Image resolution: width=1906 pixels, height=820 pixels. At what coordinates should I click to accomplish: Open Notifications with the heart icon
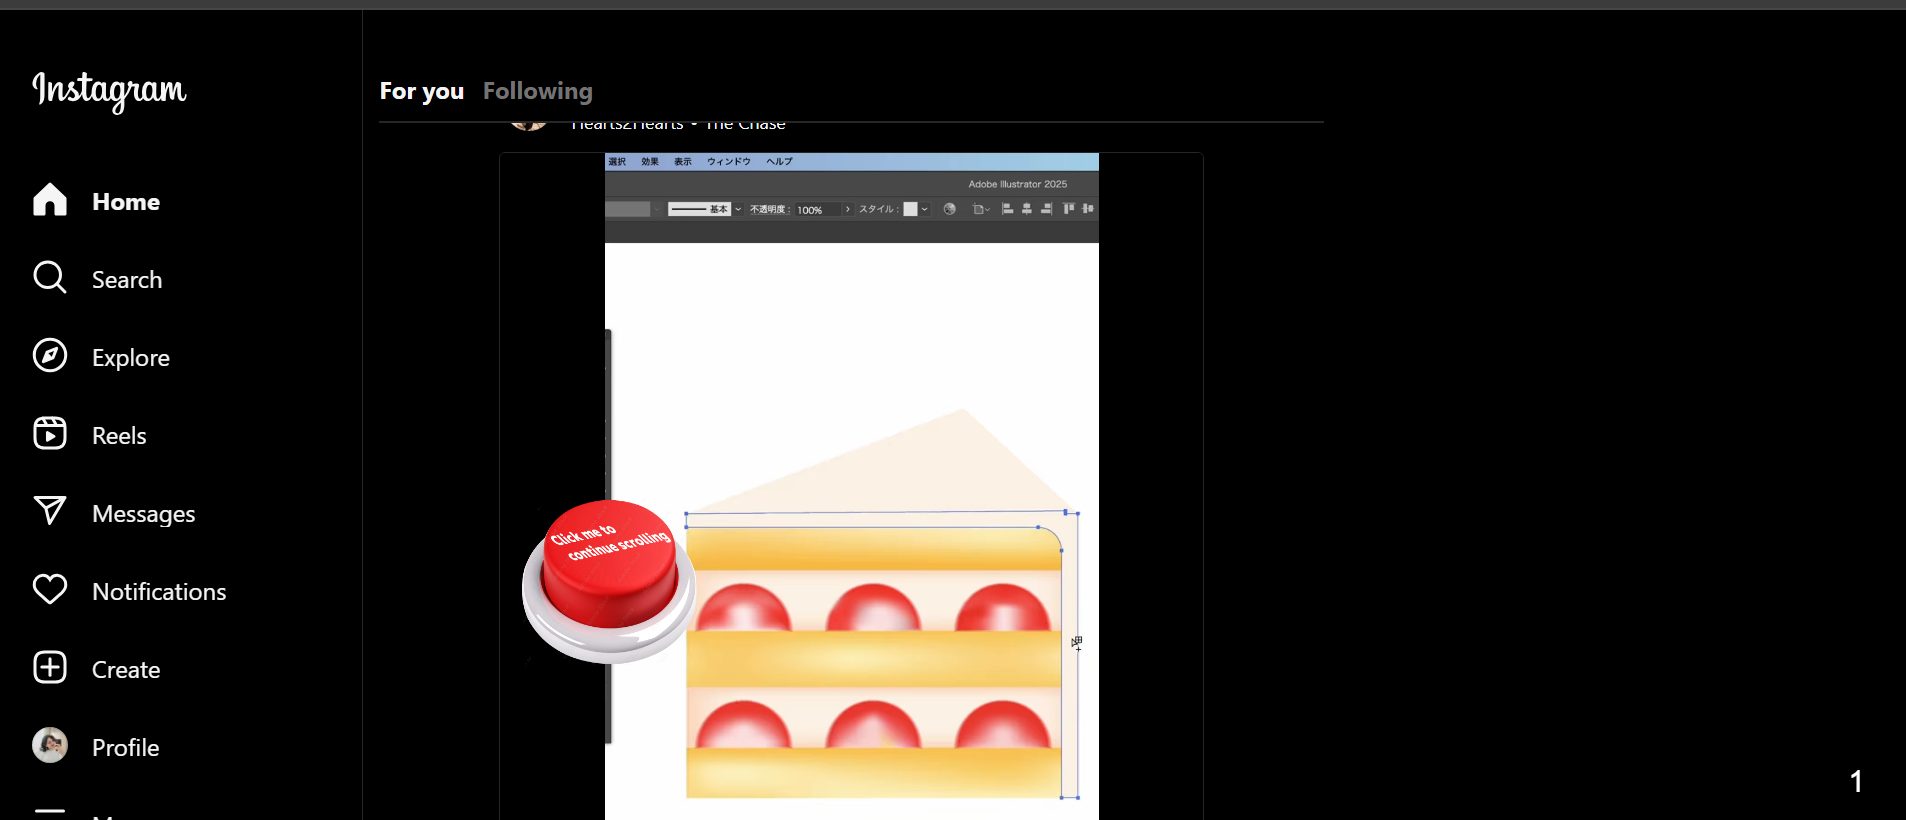pyautogui.click(x=49, y=590)
